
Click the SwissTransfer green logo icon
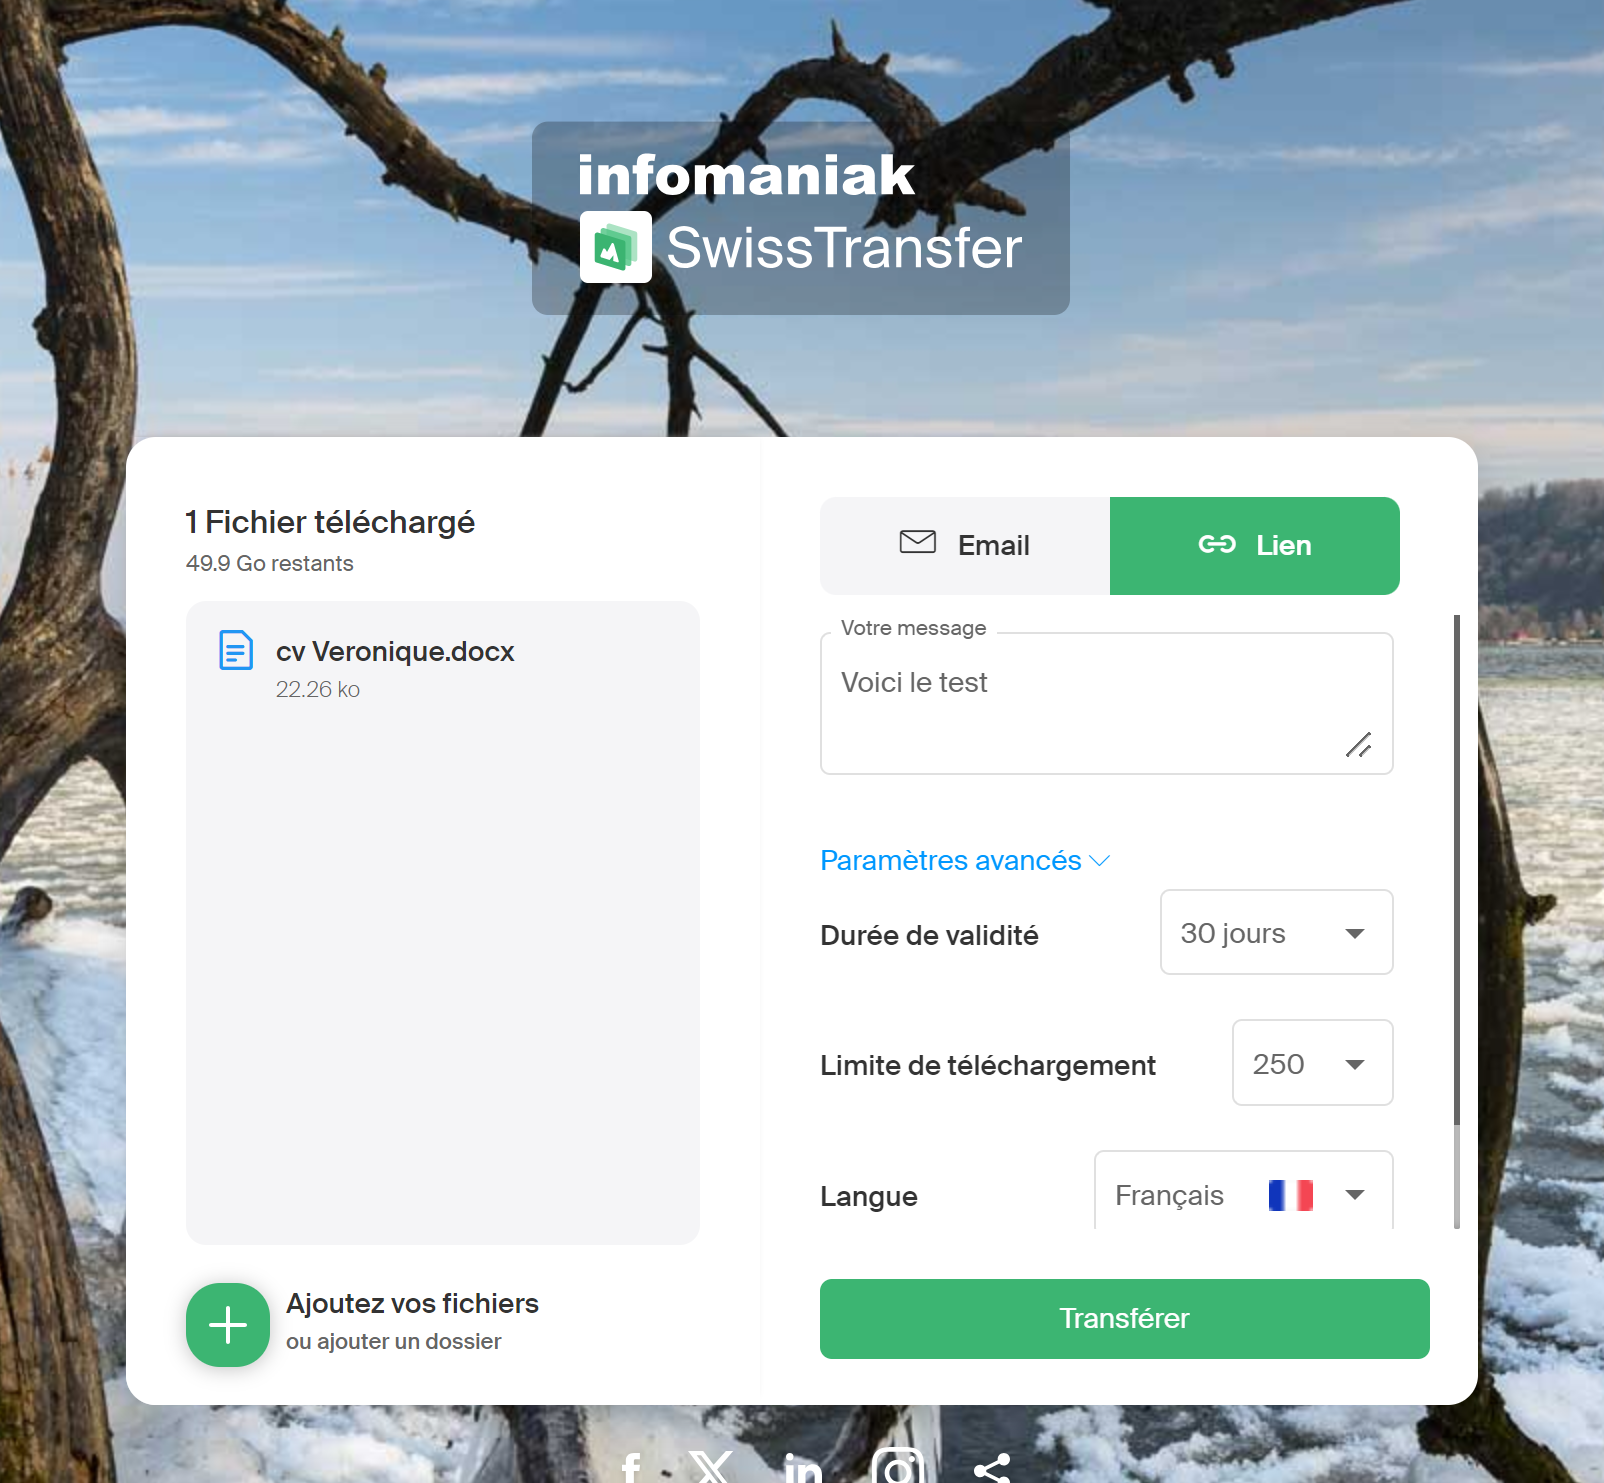tap(616, 247)
